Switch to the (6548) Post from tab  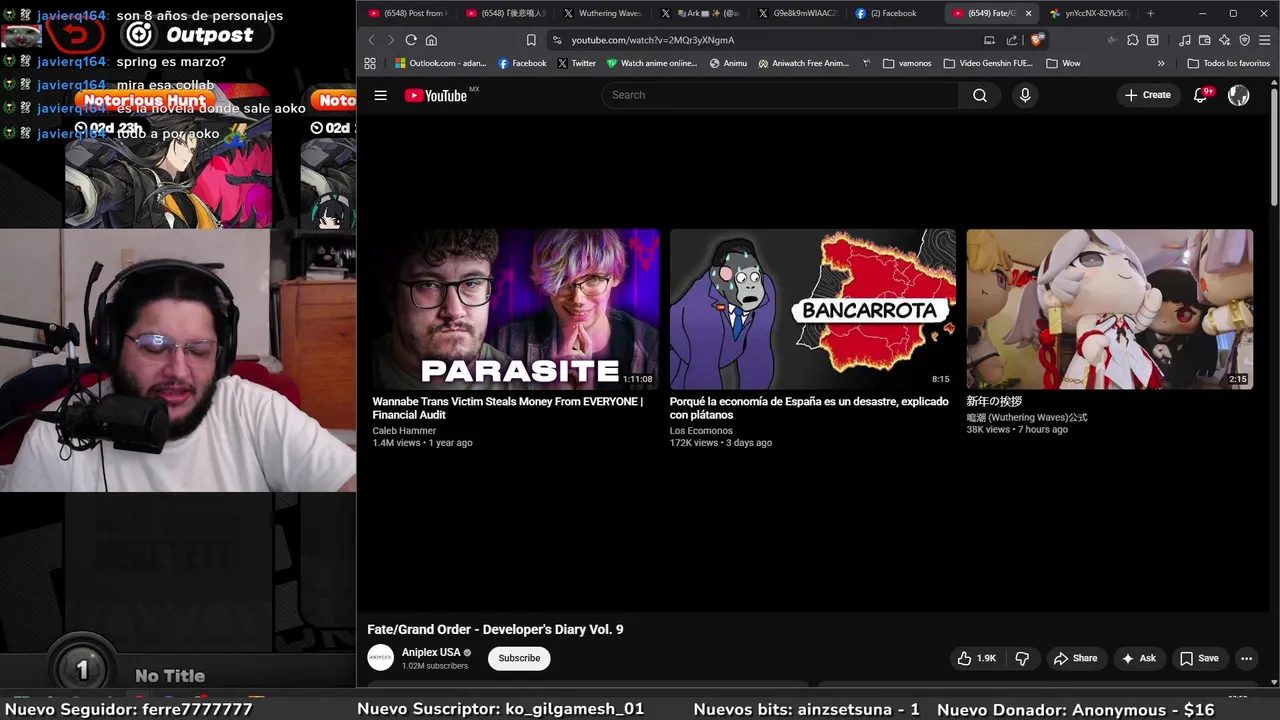pyautogui.click(x=407, y=13)
